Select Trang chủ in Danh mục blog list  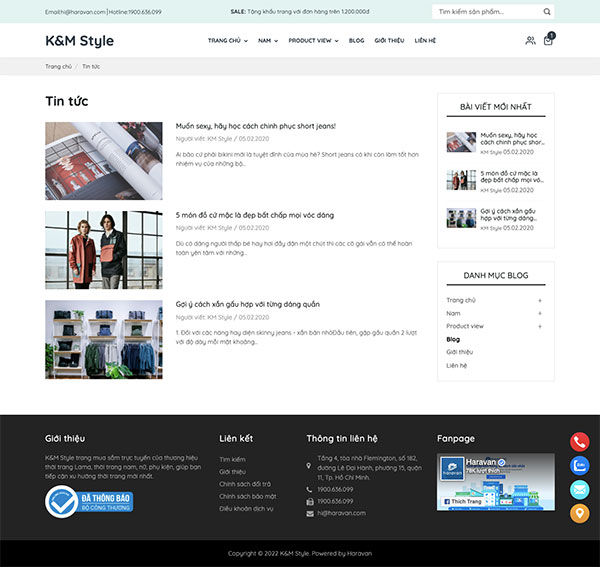(461, 300)
